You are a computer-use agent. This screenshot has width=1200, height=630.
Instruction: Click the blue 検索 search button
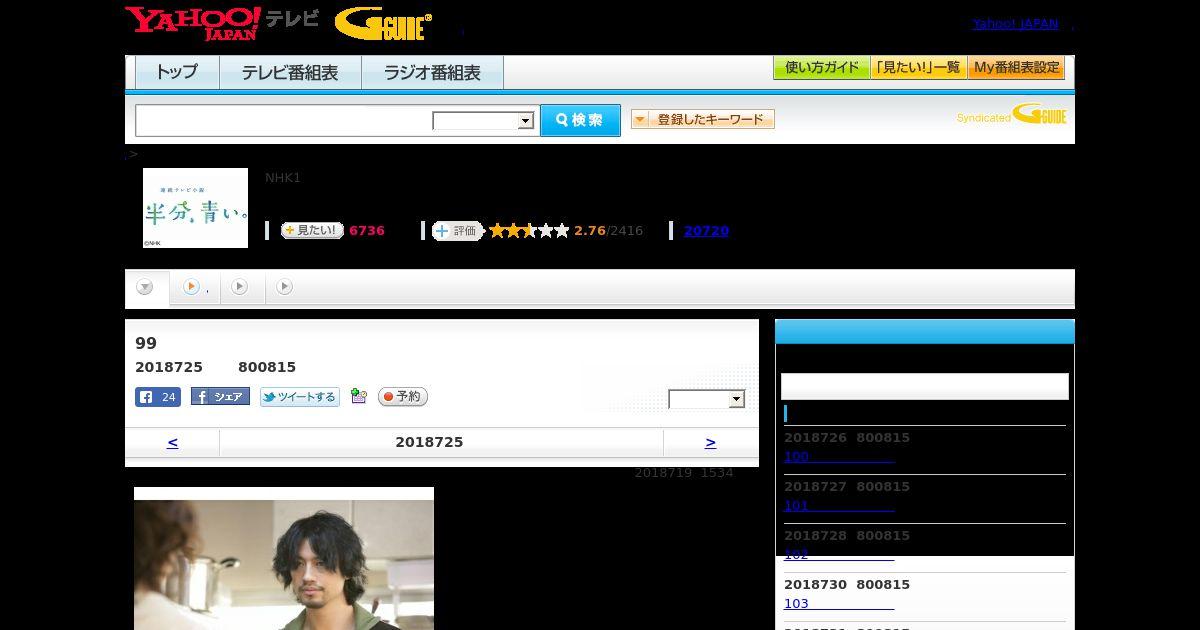pos(580,120)
